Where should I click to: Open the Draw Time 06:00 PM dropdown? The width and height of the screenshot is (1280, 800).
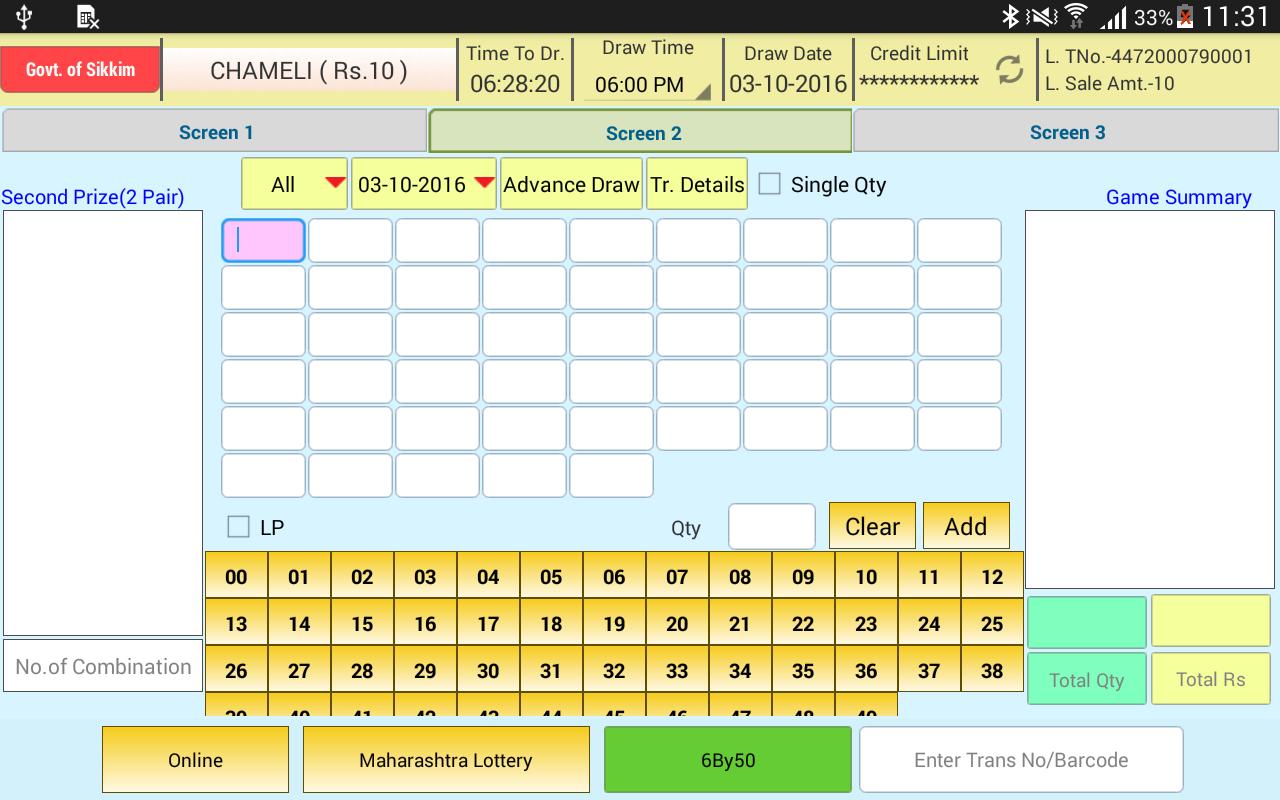coord(647,85)
